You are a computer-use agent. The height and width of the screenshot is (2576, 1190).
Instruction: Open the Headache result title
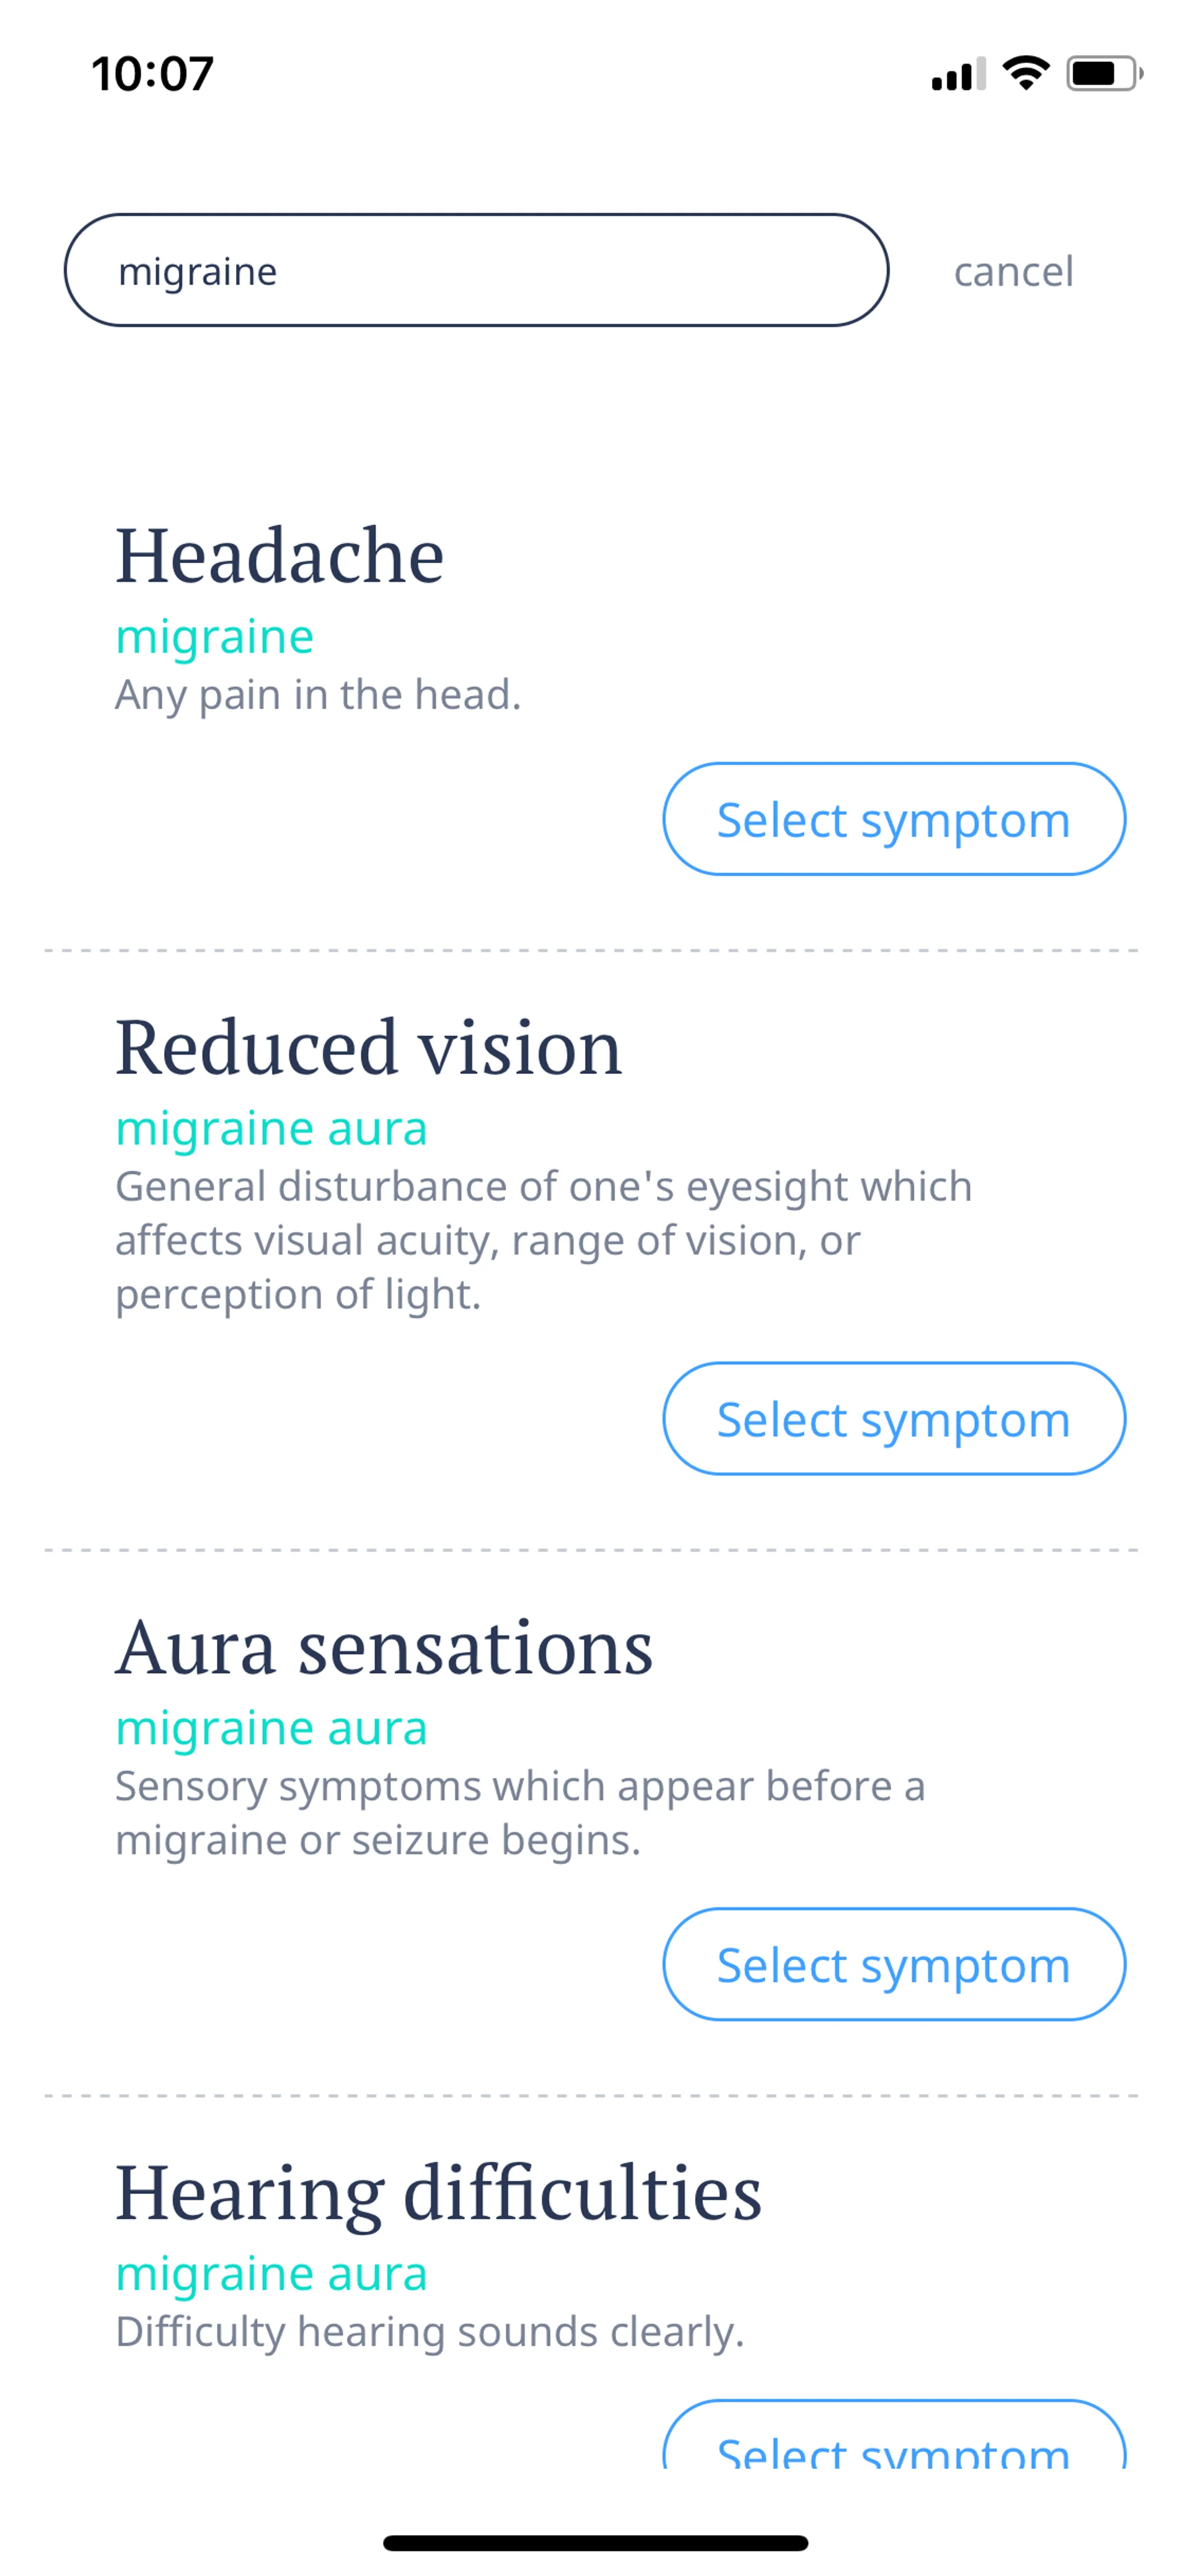point(280,555)
